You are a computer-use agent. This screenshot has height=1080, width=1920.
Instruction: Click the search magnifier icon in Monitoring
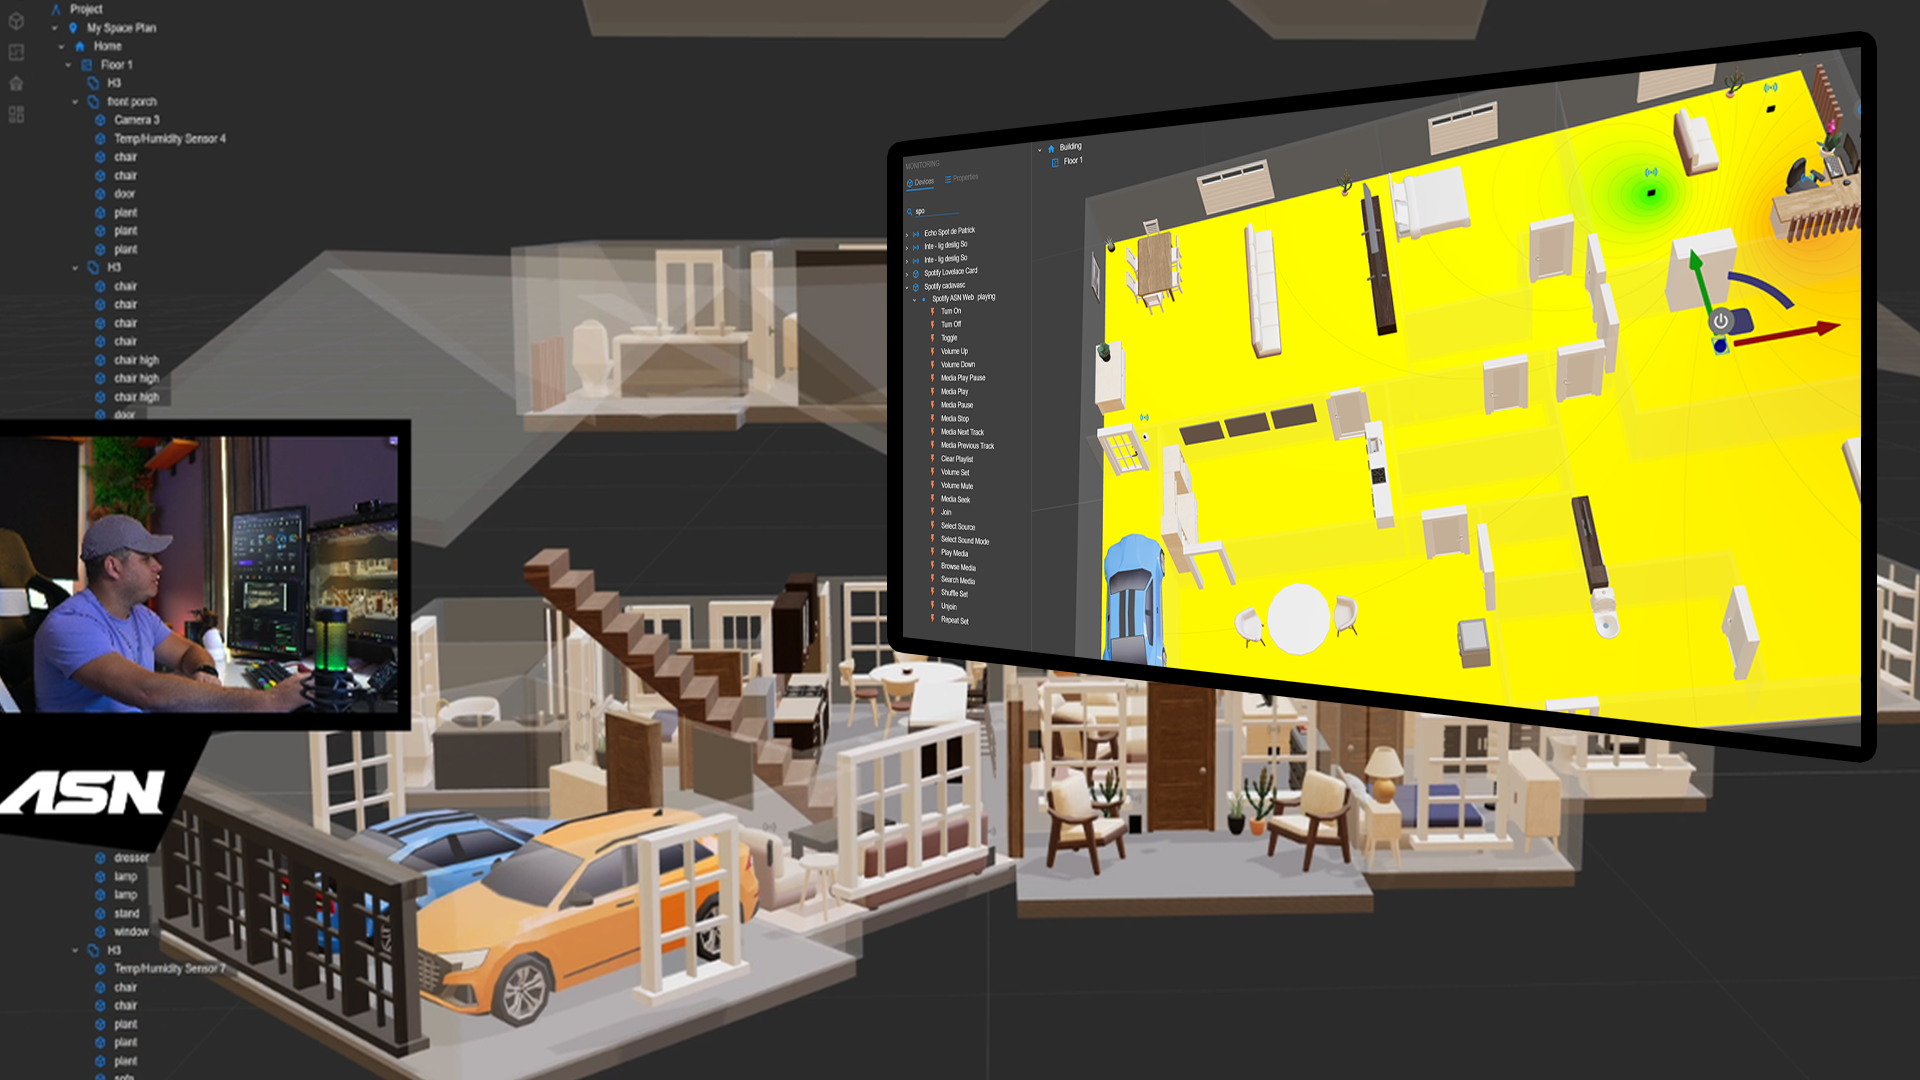(909, 212)
